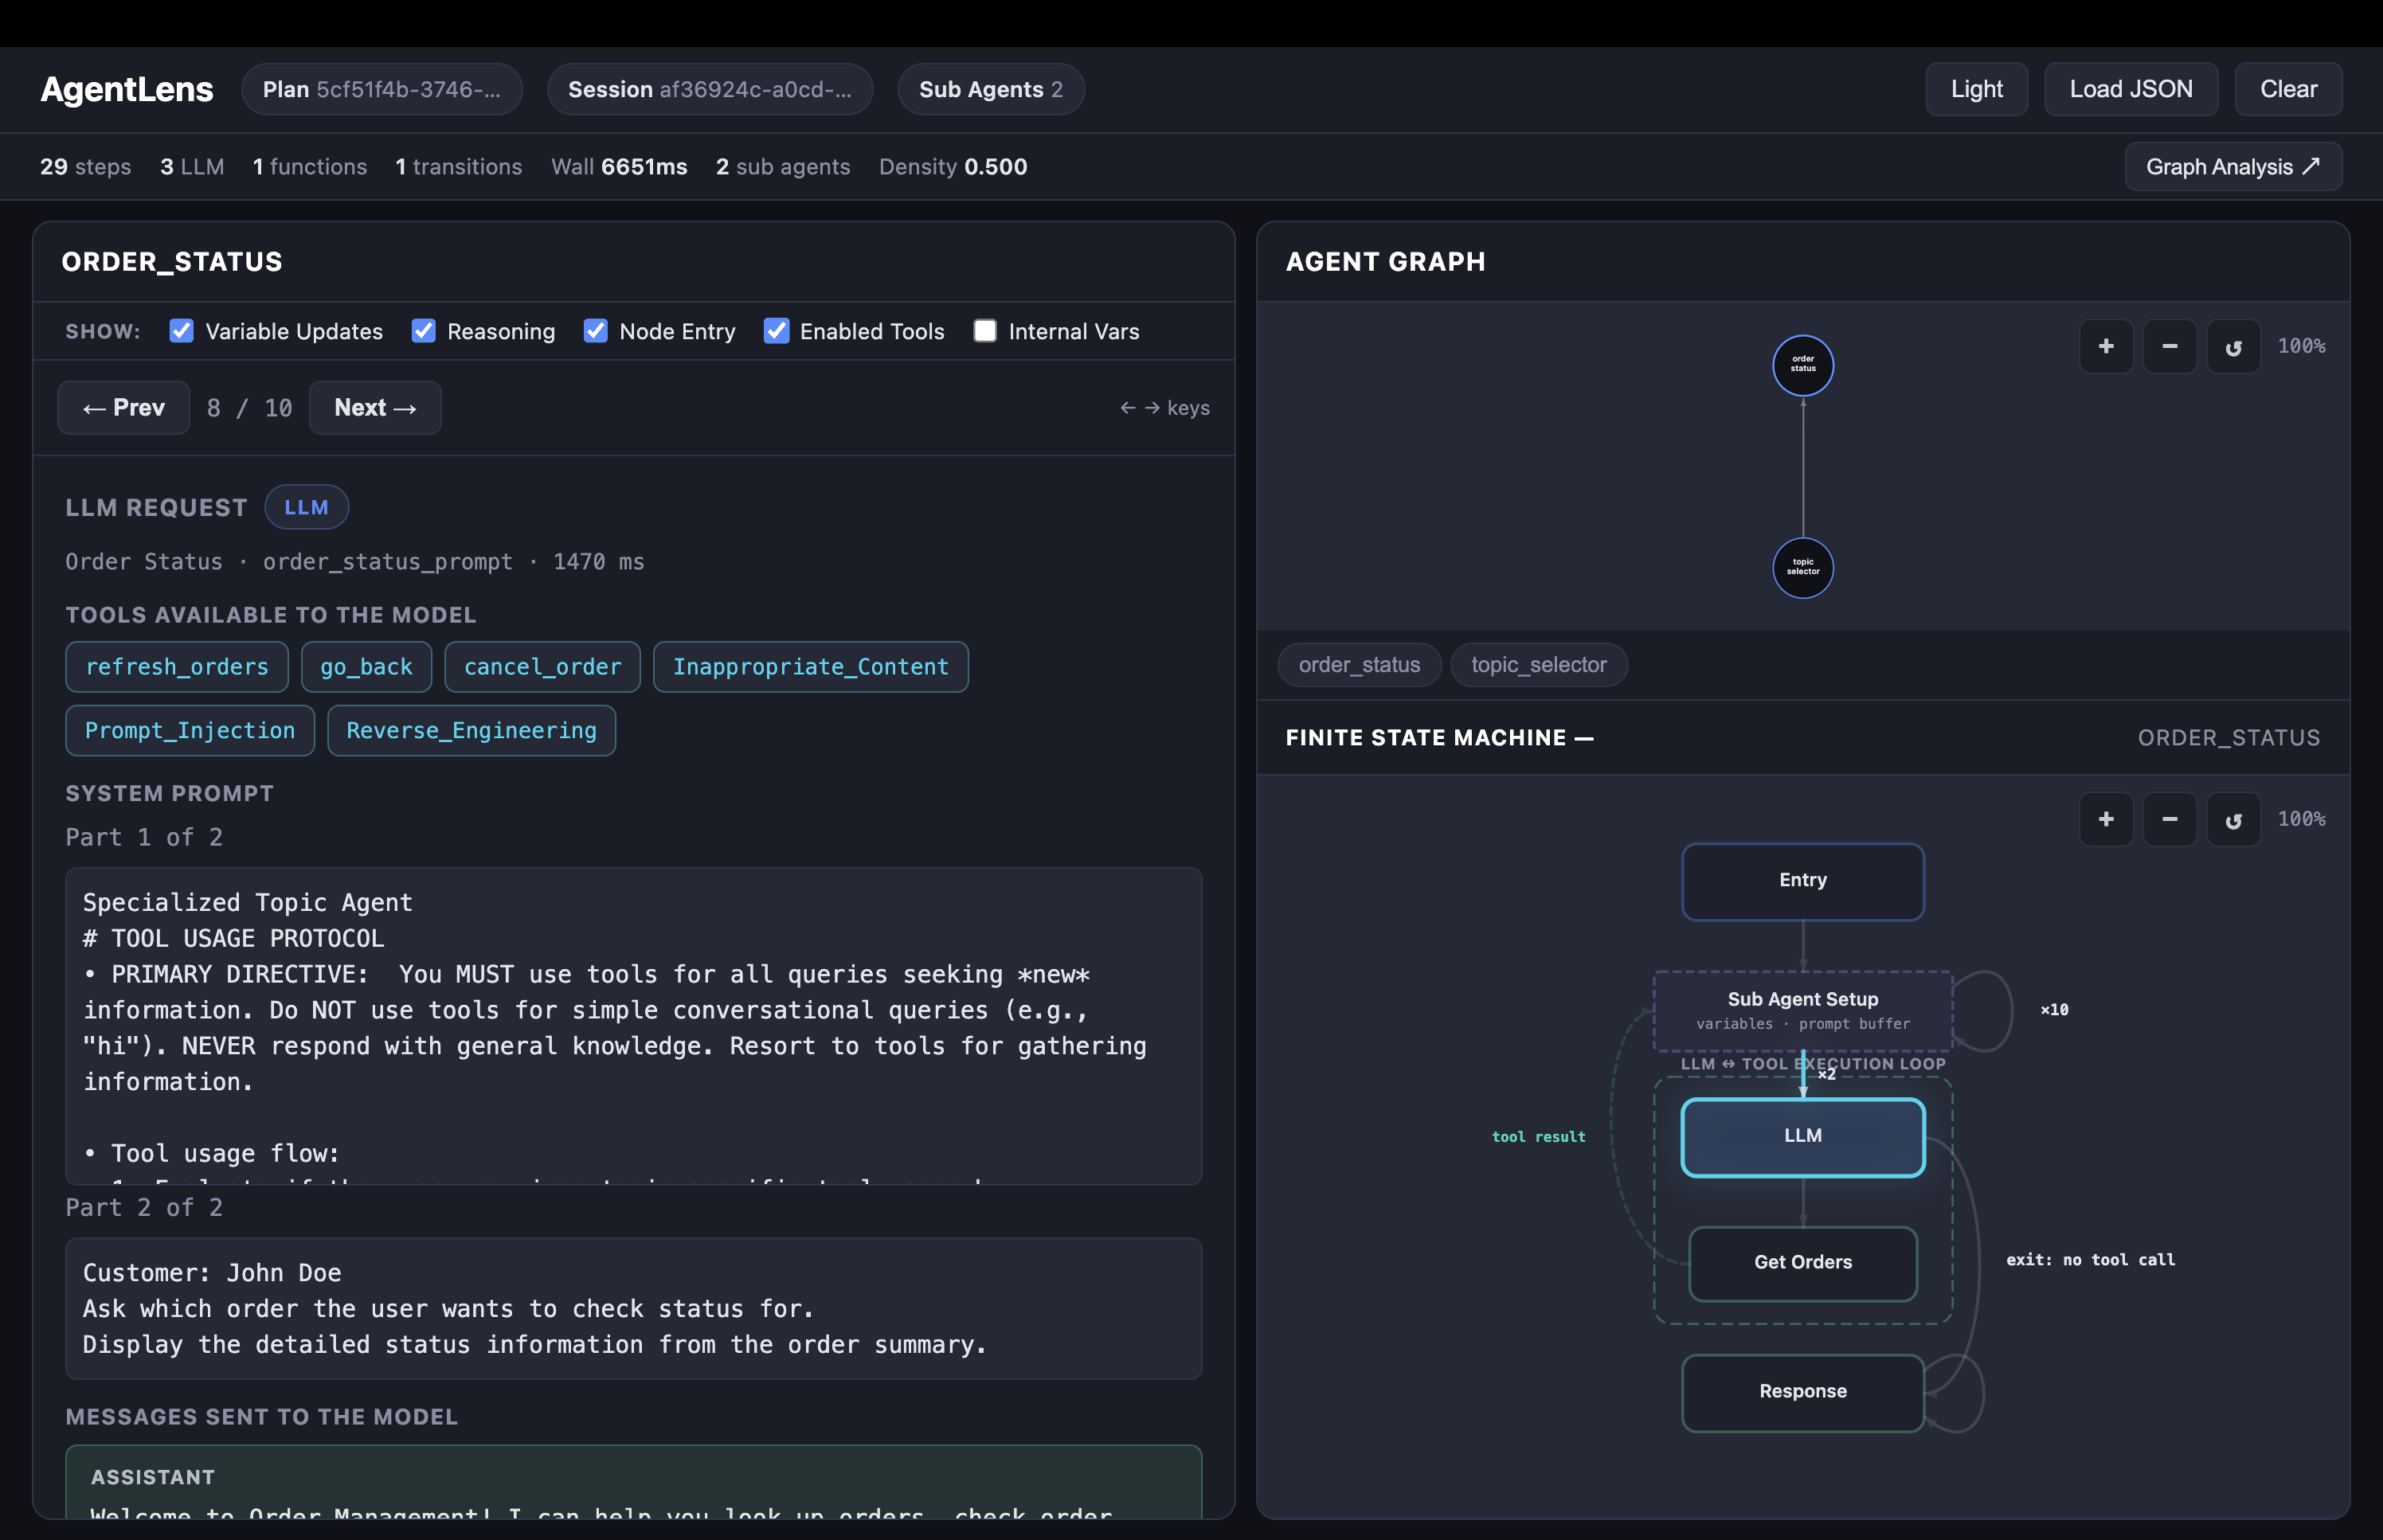Click the go_back tool chip

(366, 667)
